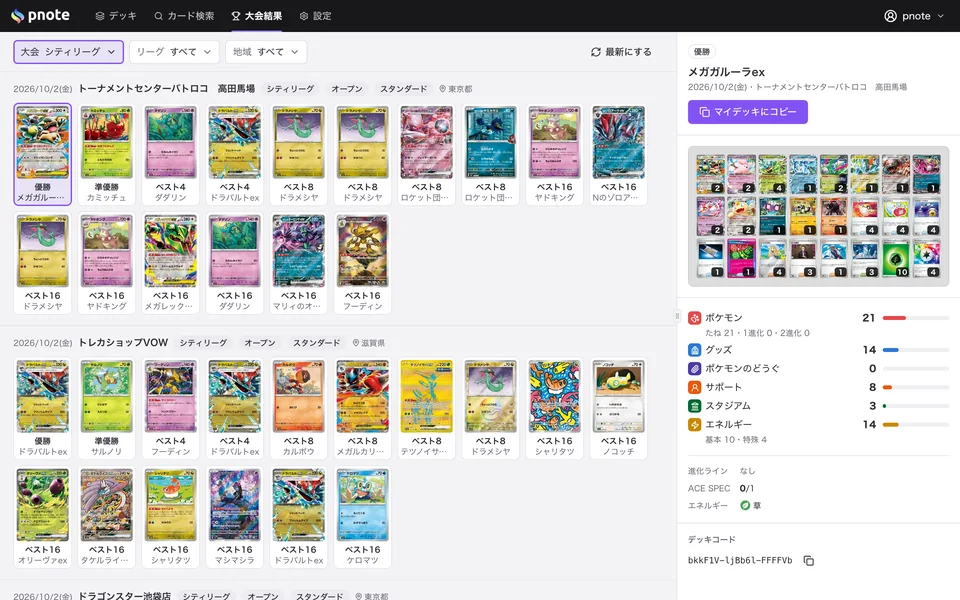Click the 優勝 badge in the detail panel
This screenshot has width=960, height=600.
[702, 51]
